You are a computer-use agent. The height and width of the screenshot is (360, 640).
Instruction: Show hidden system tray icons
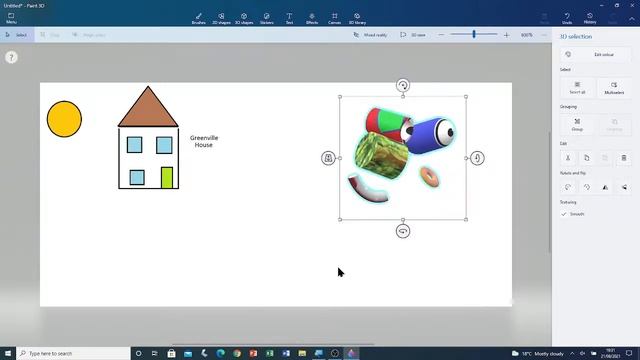(x=572, y=353)
